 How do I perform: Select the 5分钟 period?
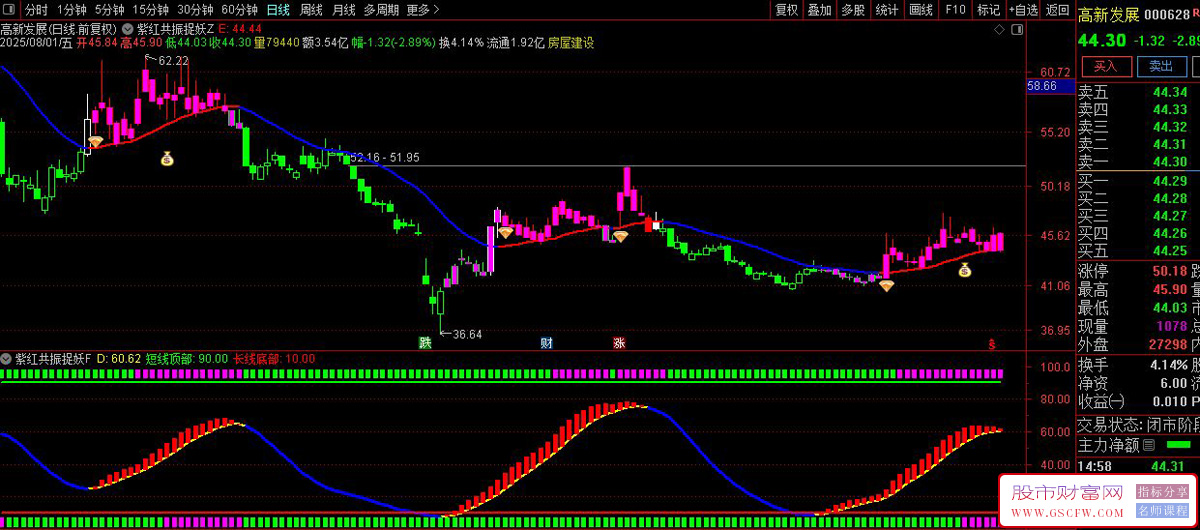(x=109, y=10)
